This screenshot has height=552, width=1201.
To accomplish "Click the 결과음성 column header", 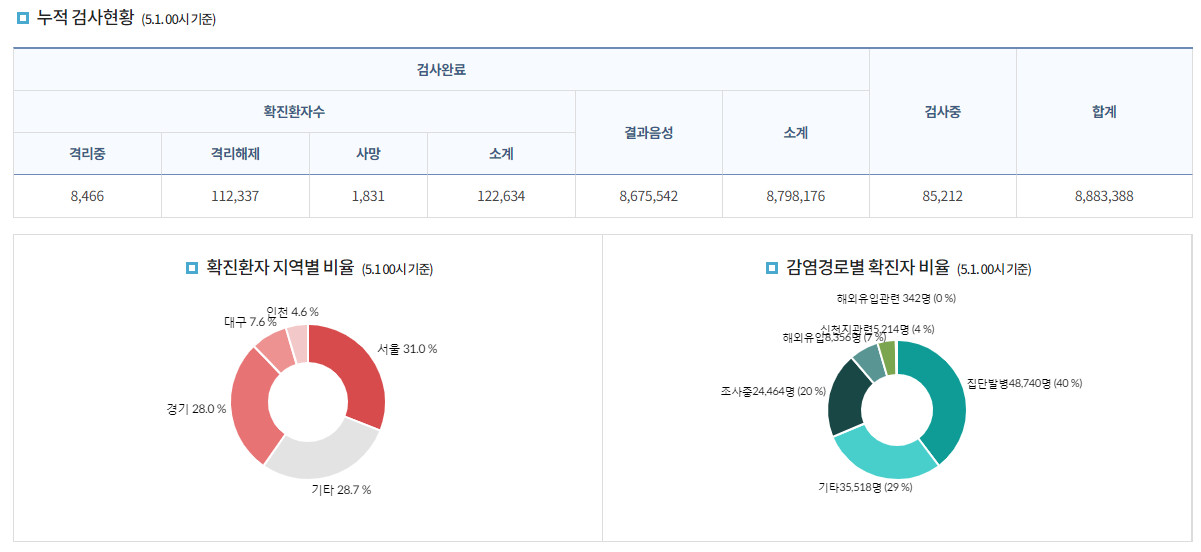I will (x=648, y=133).
